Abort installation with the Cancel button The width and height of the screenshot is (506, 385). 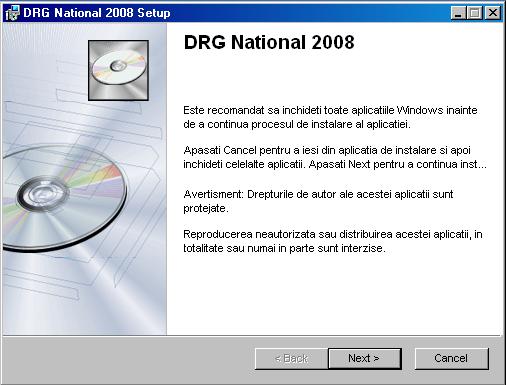click(451, 358)
